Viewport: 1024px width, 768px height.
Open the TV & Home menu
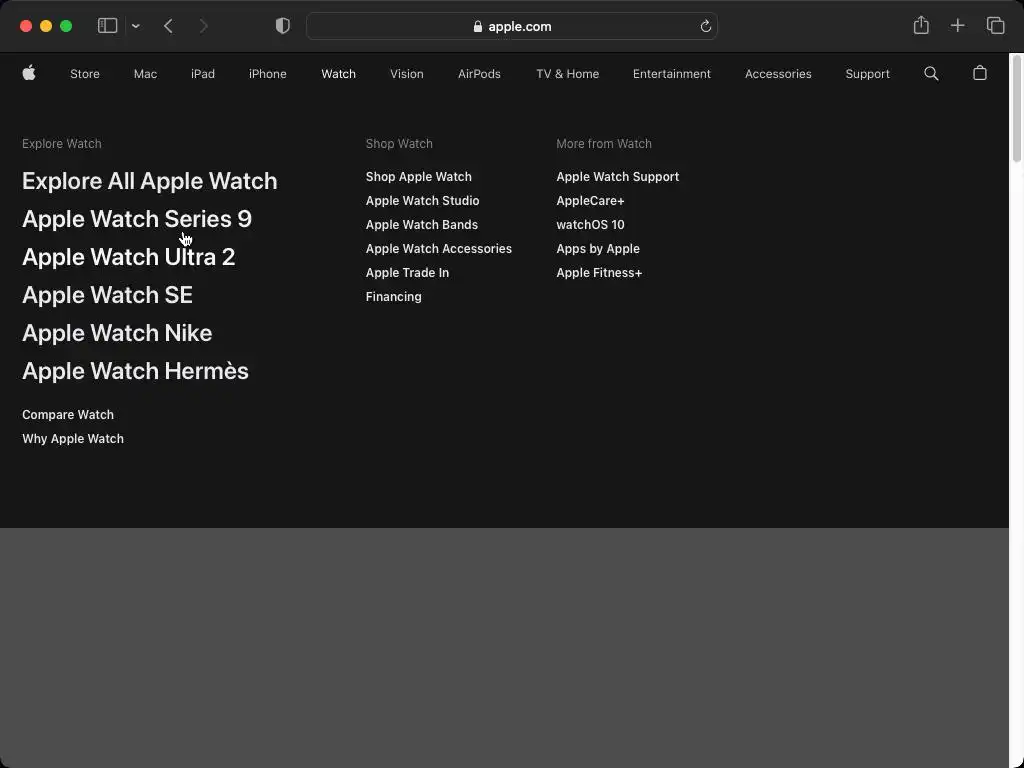click(568, 74)
